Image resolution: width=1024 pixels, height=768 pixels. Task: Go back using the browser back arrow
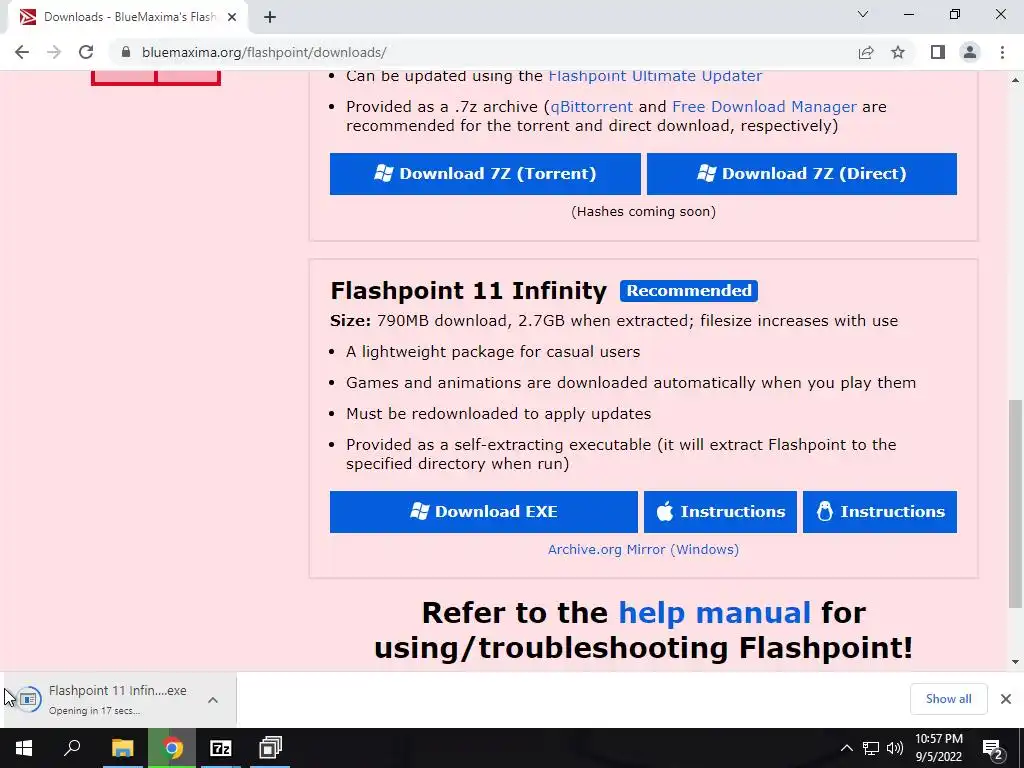[22, 52]
